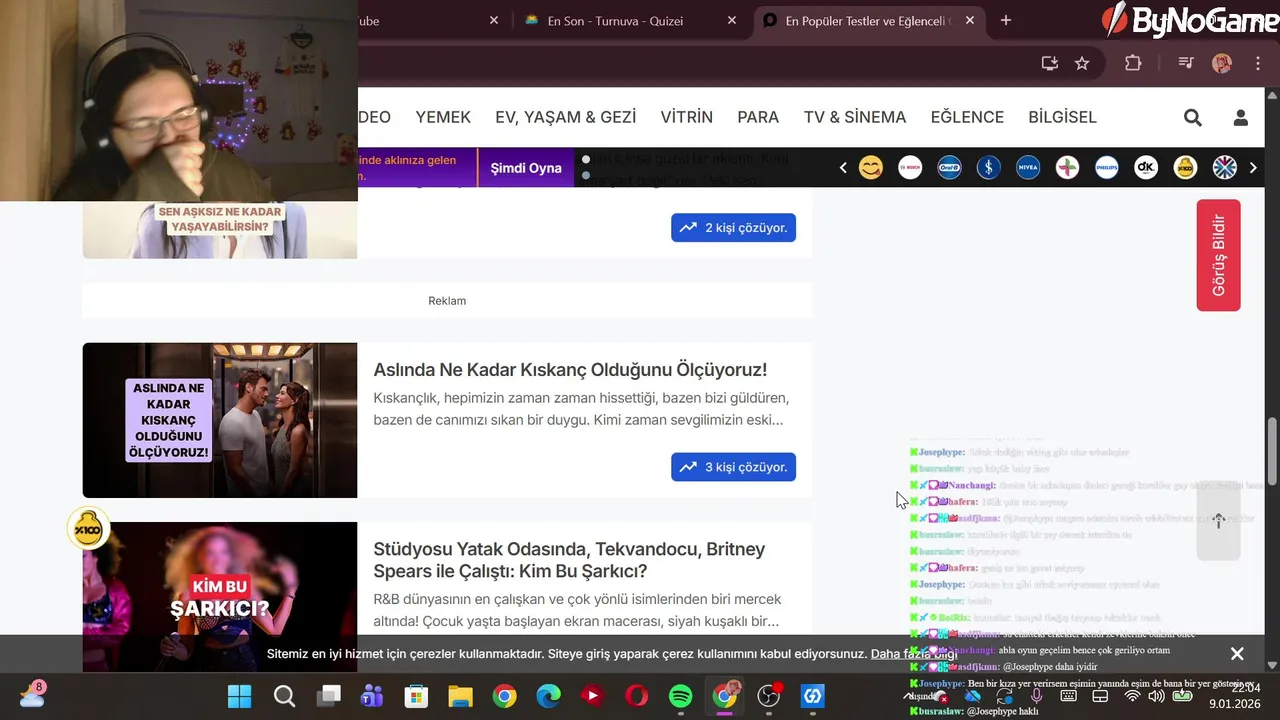Viewport: 1280px width, 720px height.
Task: Click the install app icon in address bar
Action: tap(1049, 63)
